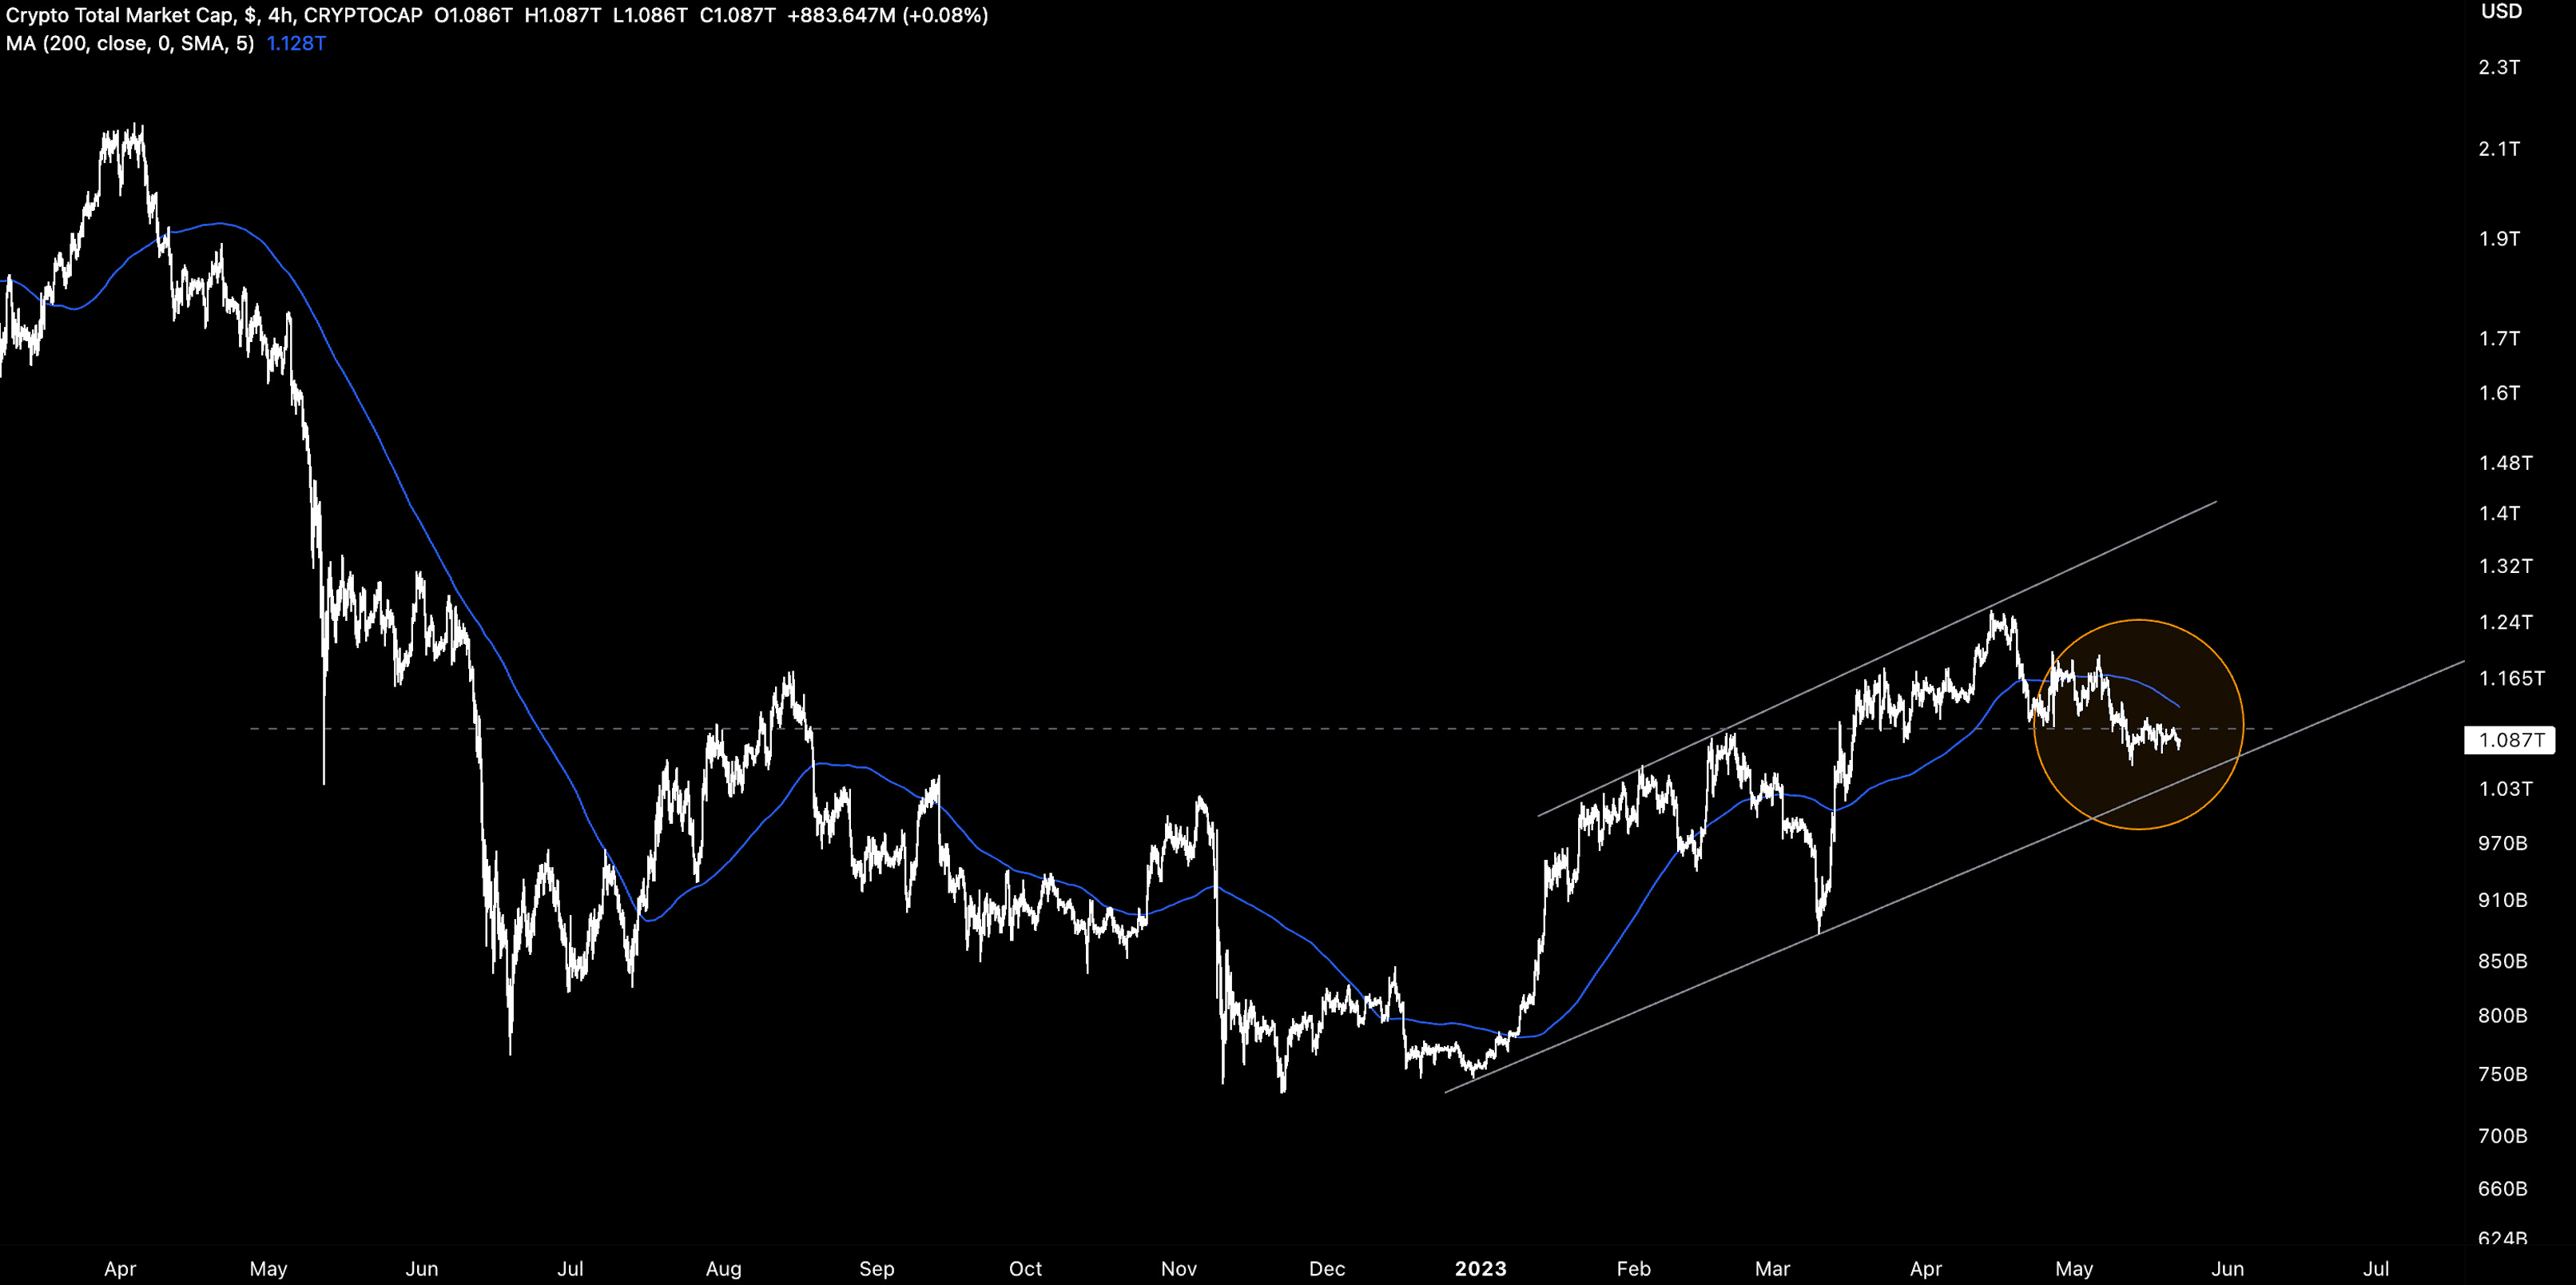Click the May 2022 time axis label
2576x1285 pixels.
coord(268,1269)
